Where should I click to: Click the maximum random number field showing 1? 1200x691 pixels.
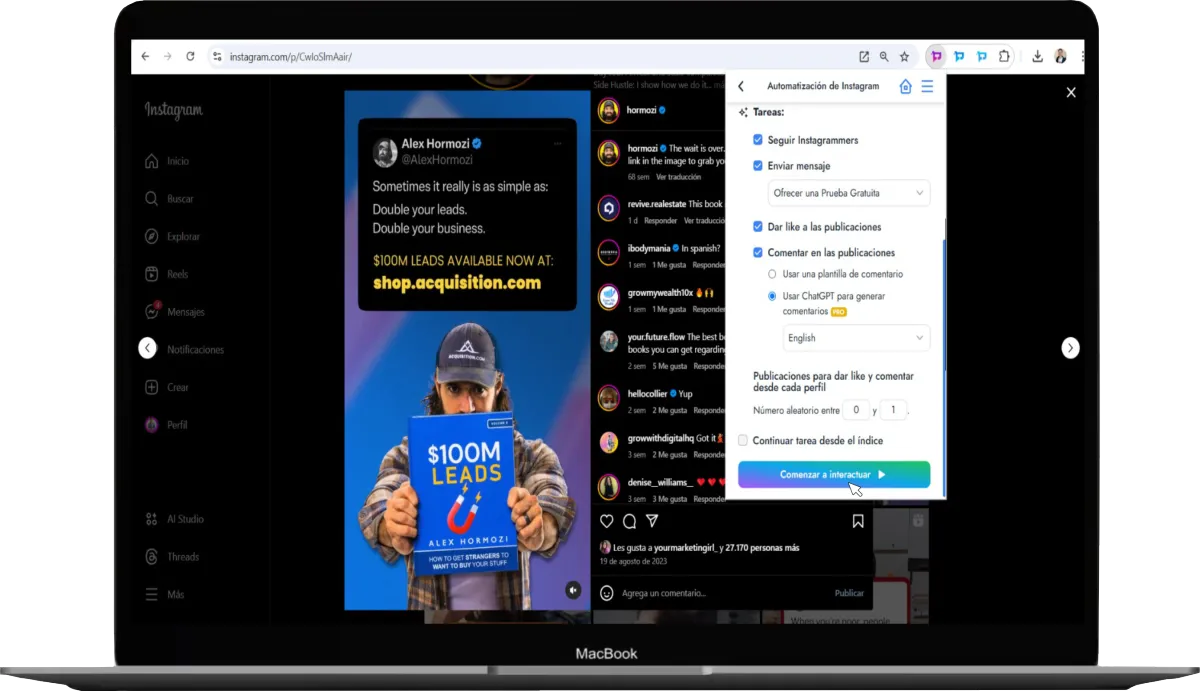(893, 410)
